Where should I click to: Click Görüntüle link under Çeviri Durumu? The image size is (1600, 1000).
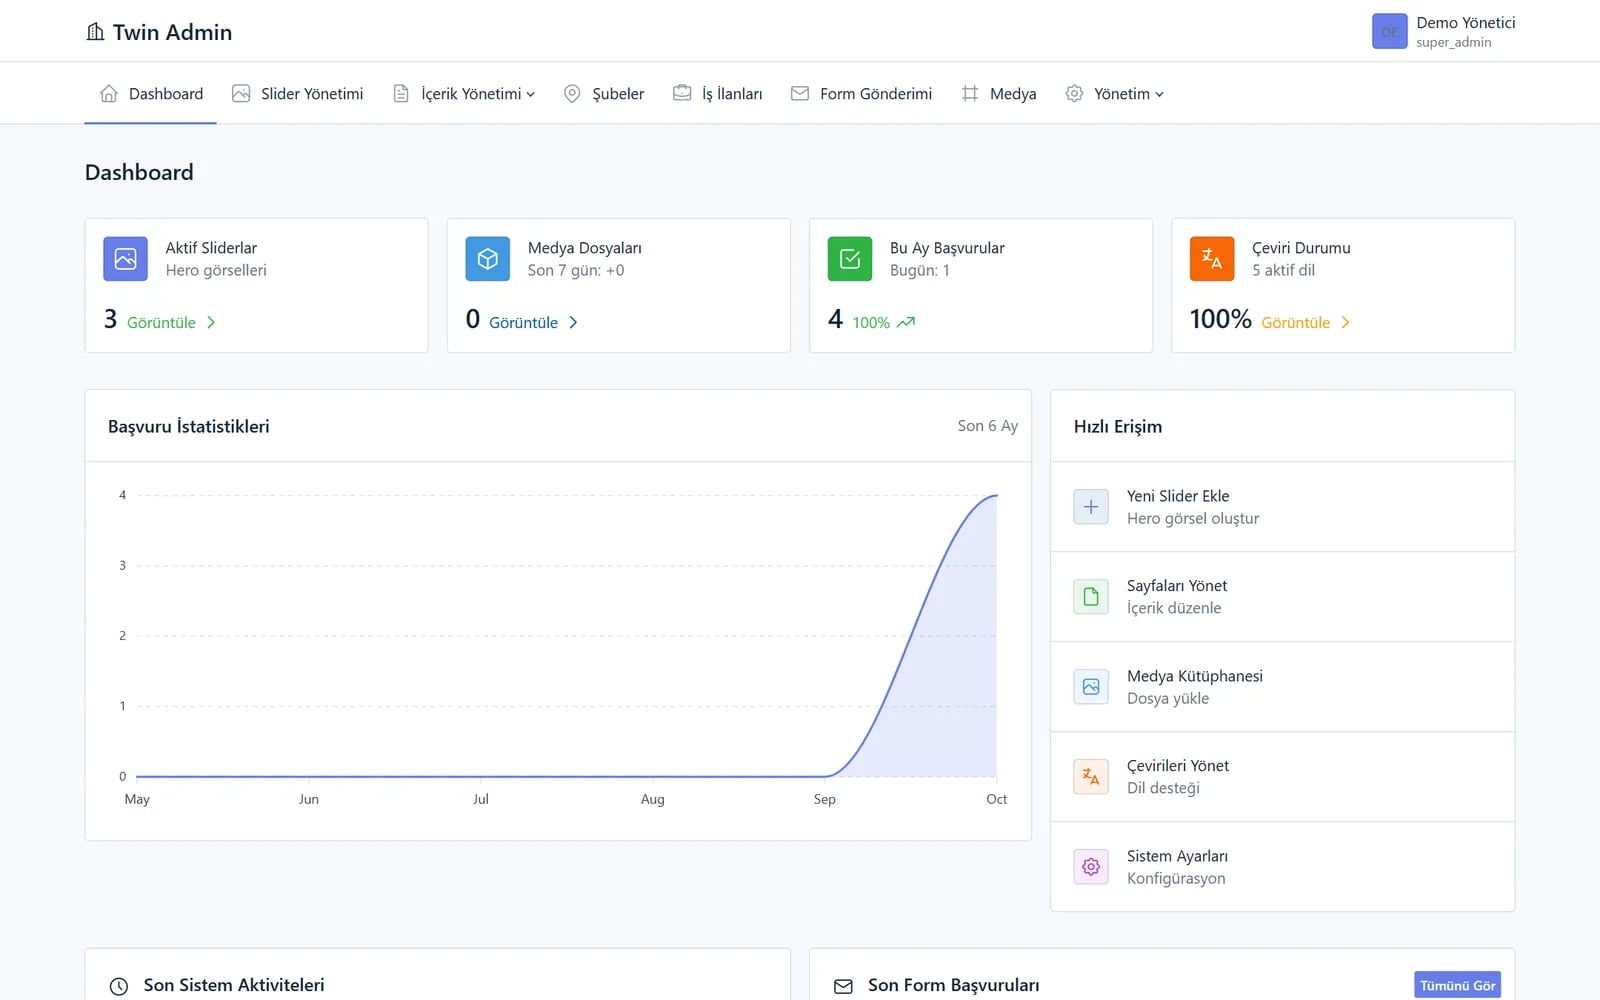1295,322
